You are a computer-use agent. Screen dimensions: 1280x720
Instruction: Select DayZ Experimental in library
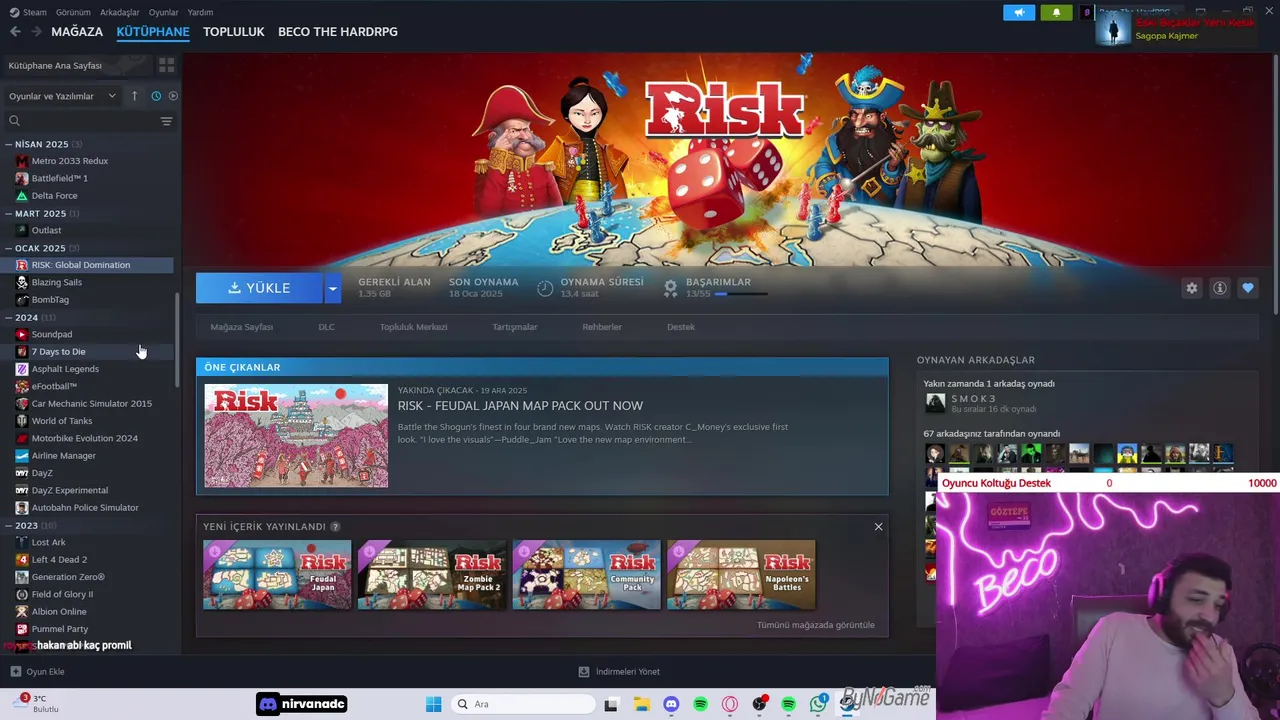69,491
